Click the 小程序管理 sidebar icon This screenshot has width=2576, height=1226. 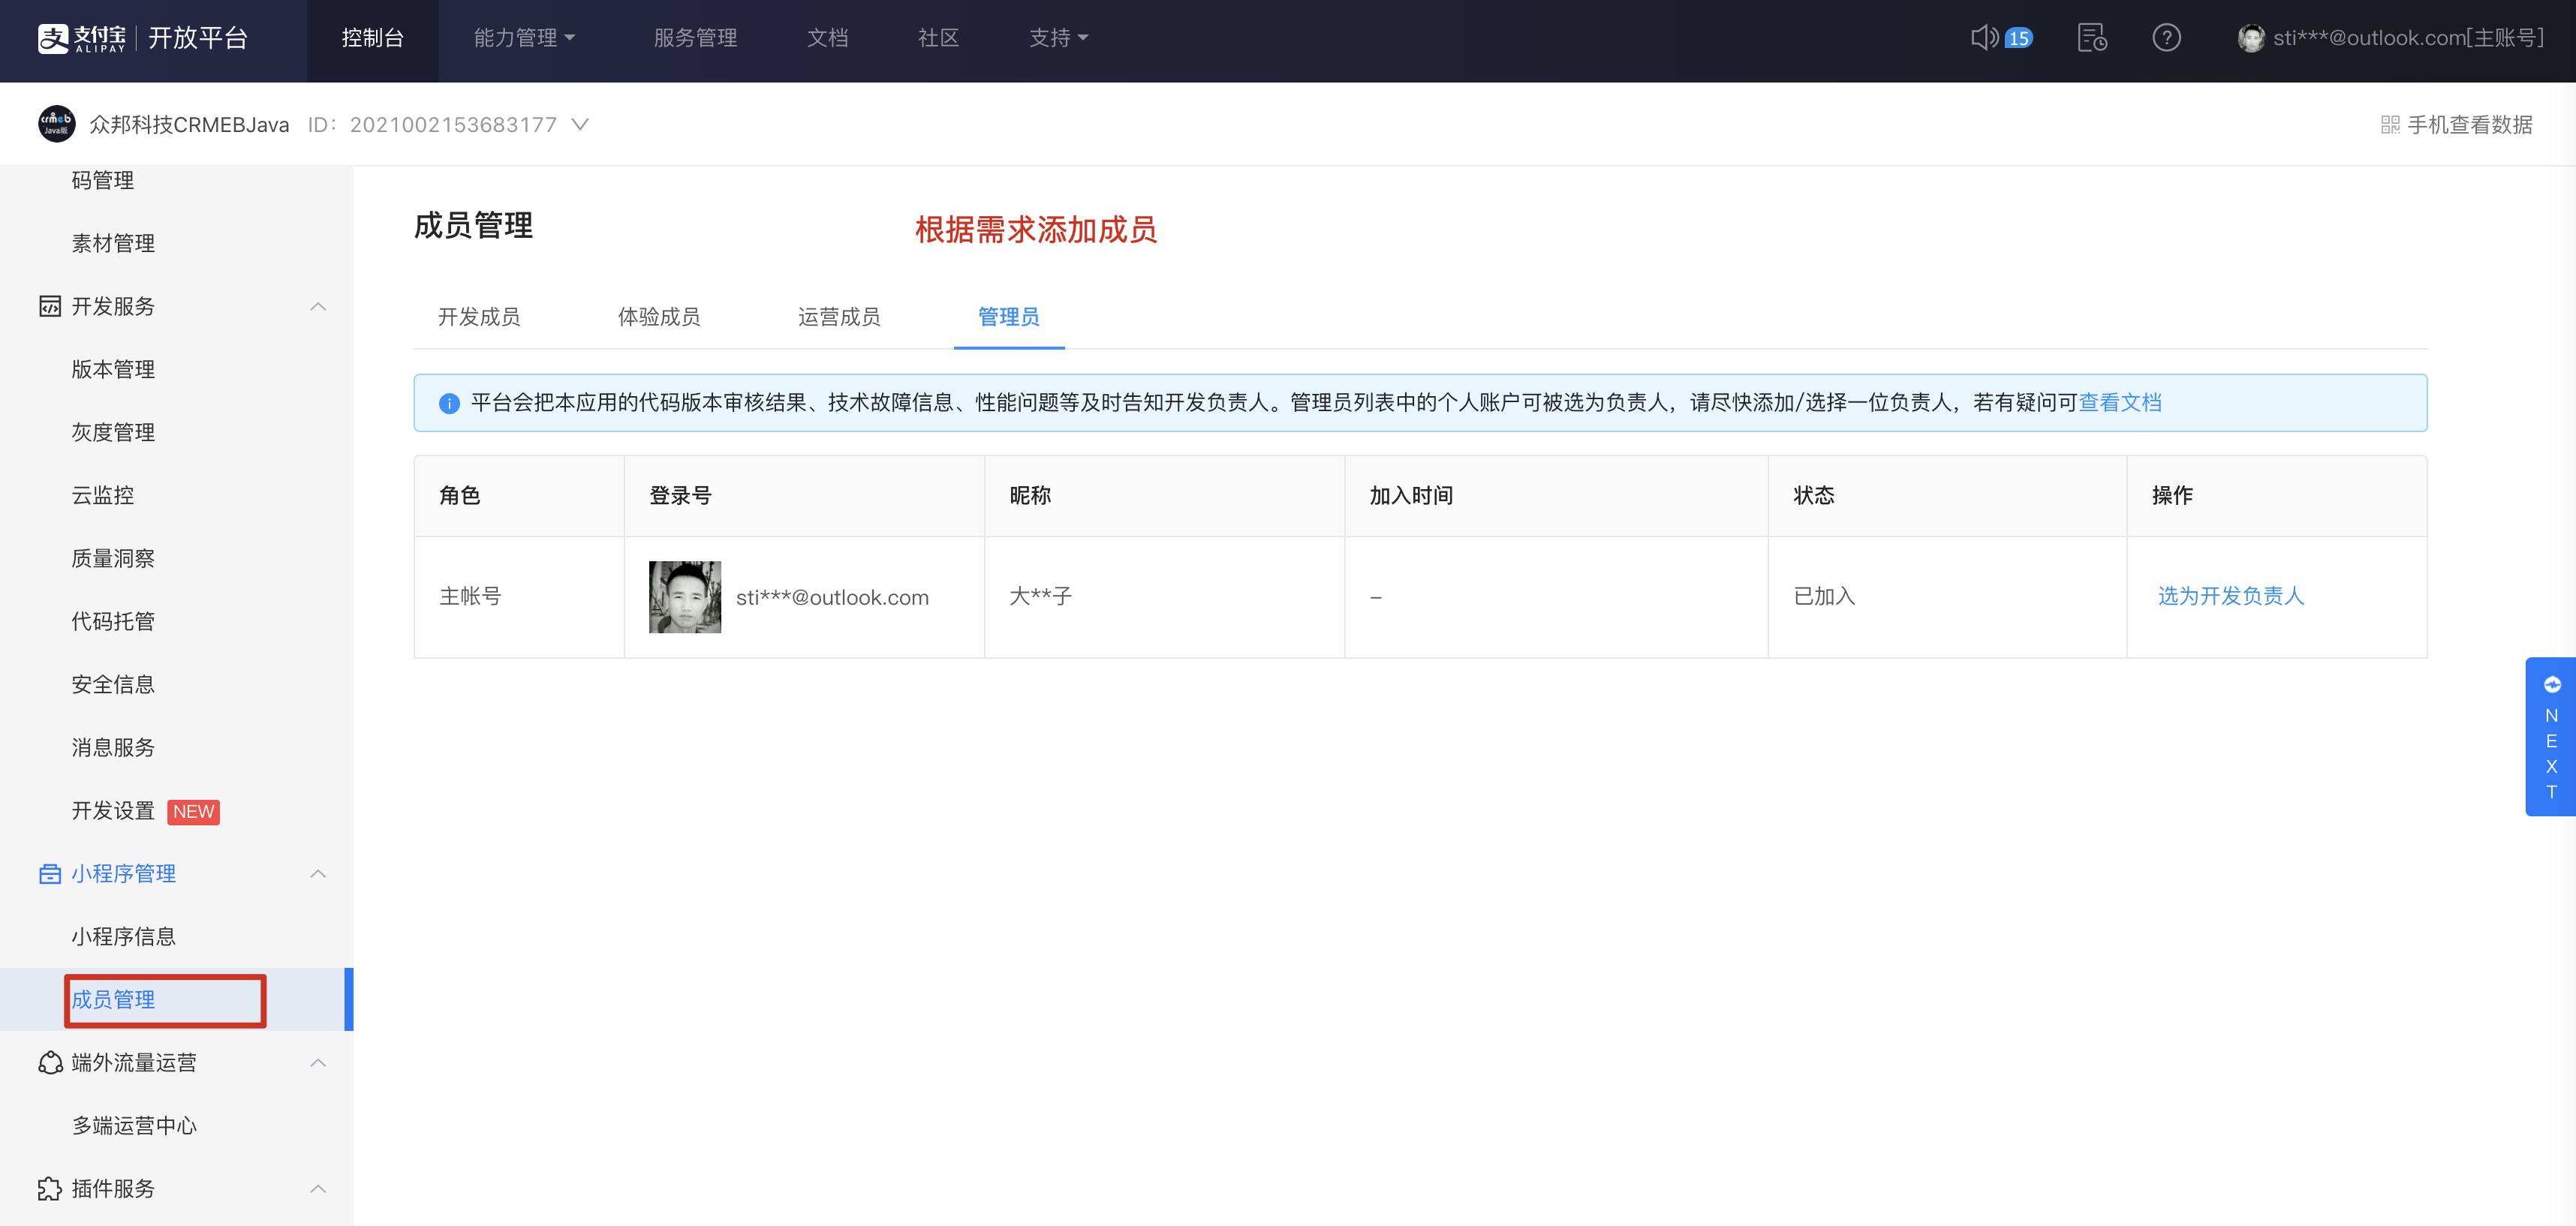pyautogui.click(x=51, y=873)
